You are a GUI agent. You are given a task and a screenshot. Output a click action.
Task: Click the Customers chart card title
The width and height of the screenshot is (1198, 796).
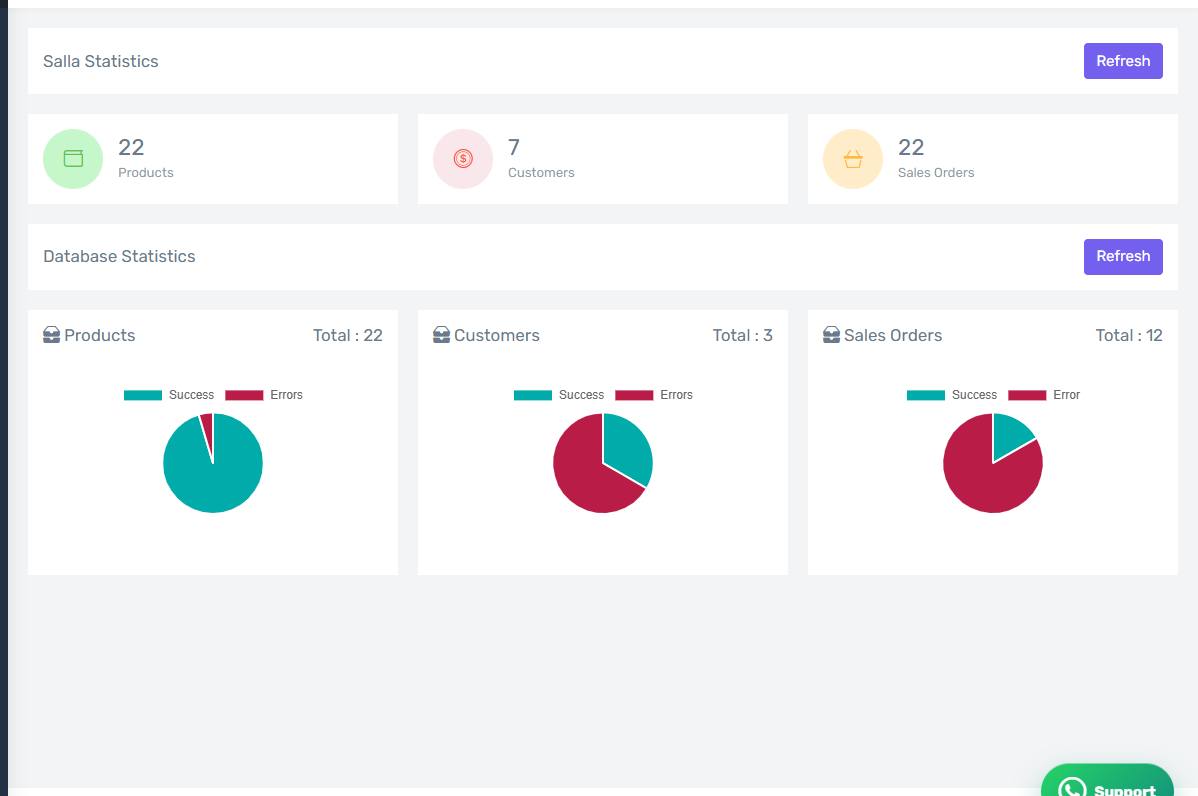497,335
